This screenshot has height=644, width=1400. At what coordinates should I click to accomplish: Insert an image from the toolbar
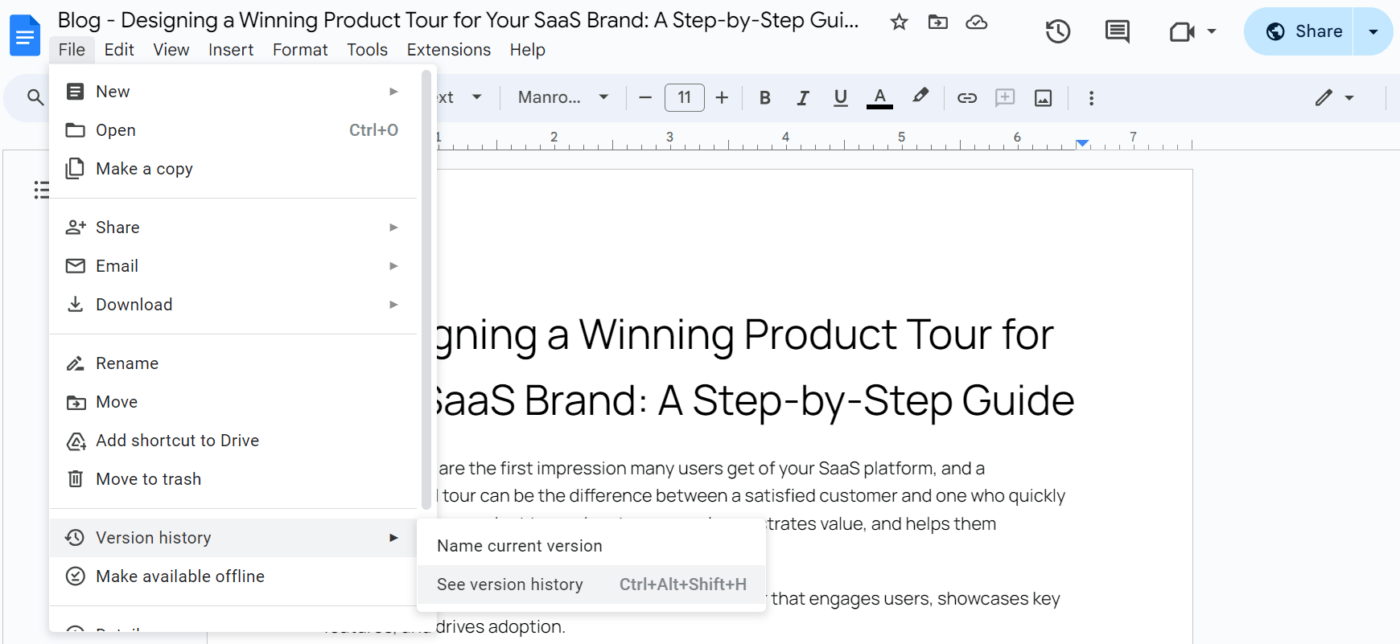[x=1043, y=97]
